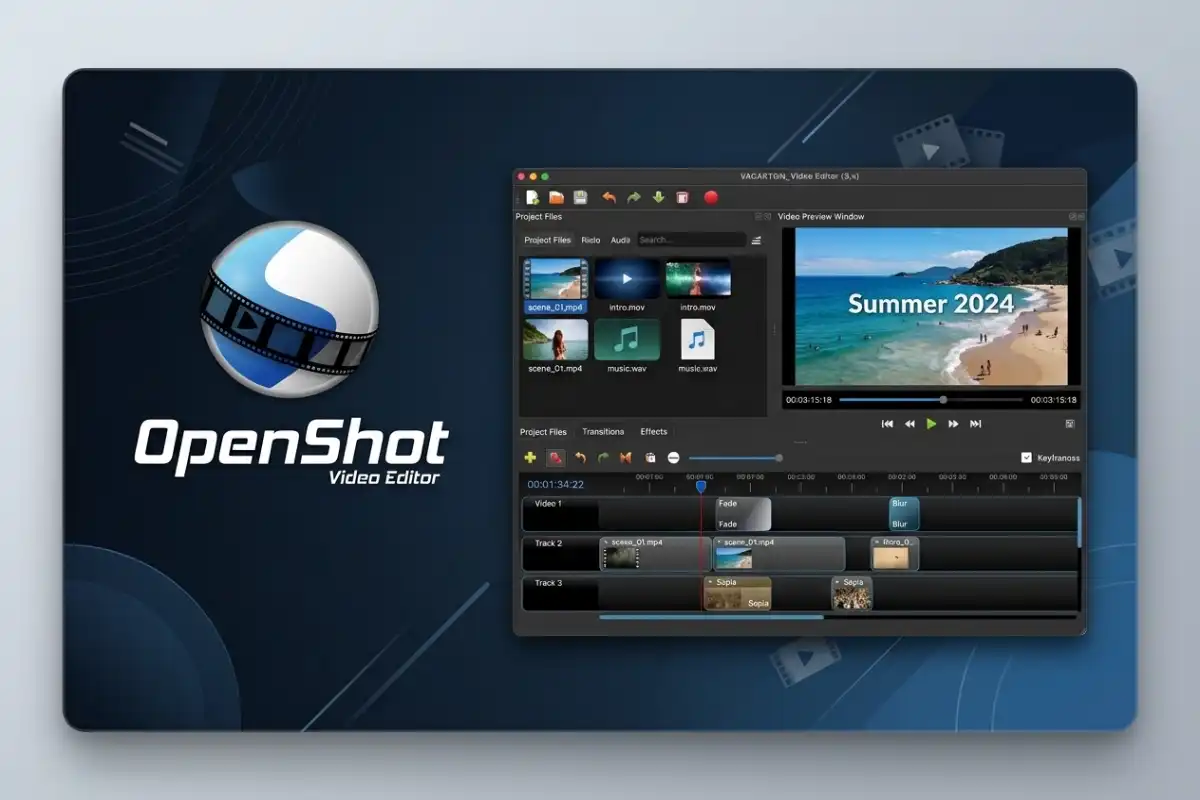Screen dimensions: 1200x800
Task: Save the project with the floppy disk icon
Action: coord(580,197)
